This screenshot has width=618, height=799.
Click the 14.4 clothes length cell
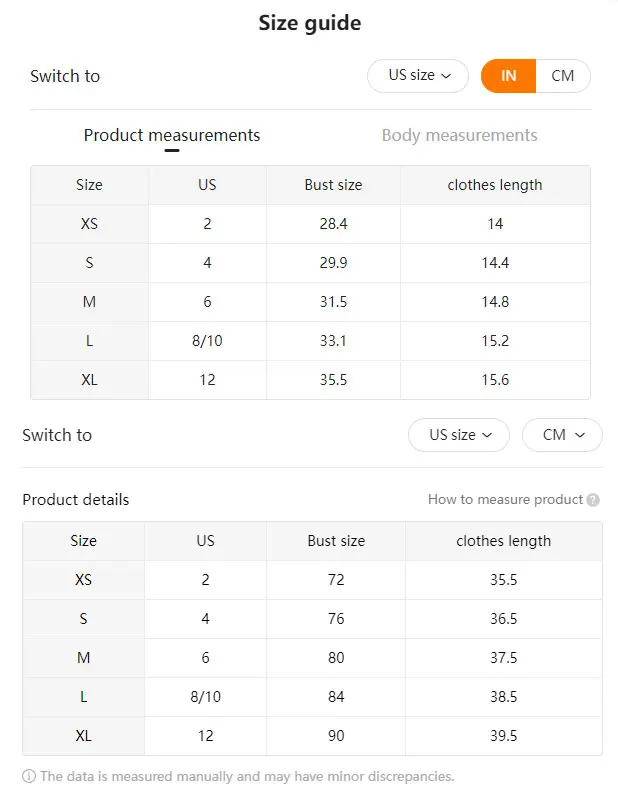[495, 263]
